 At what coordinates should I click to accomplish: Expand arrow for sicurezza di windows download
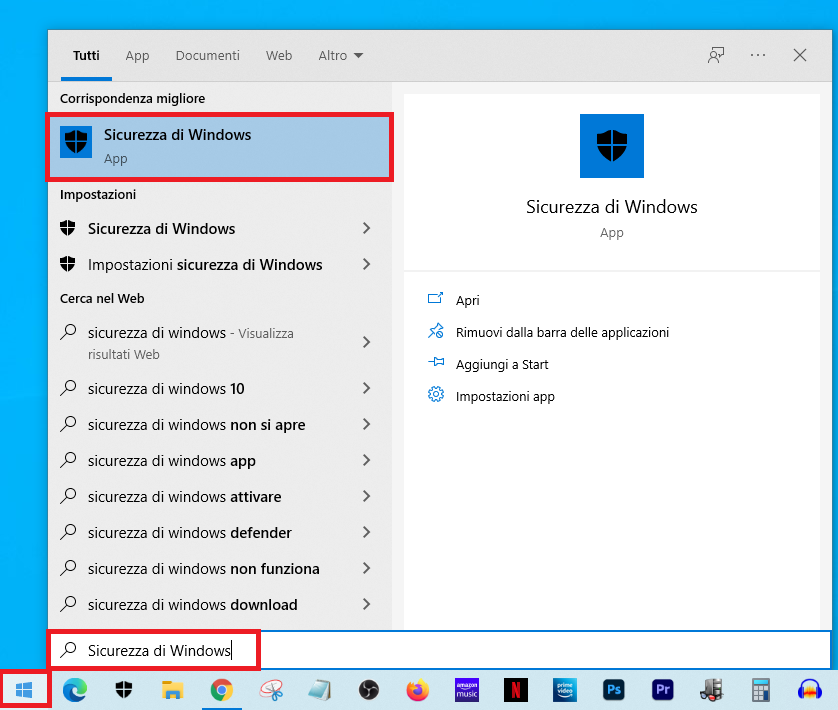tap(367, 604)
